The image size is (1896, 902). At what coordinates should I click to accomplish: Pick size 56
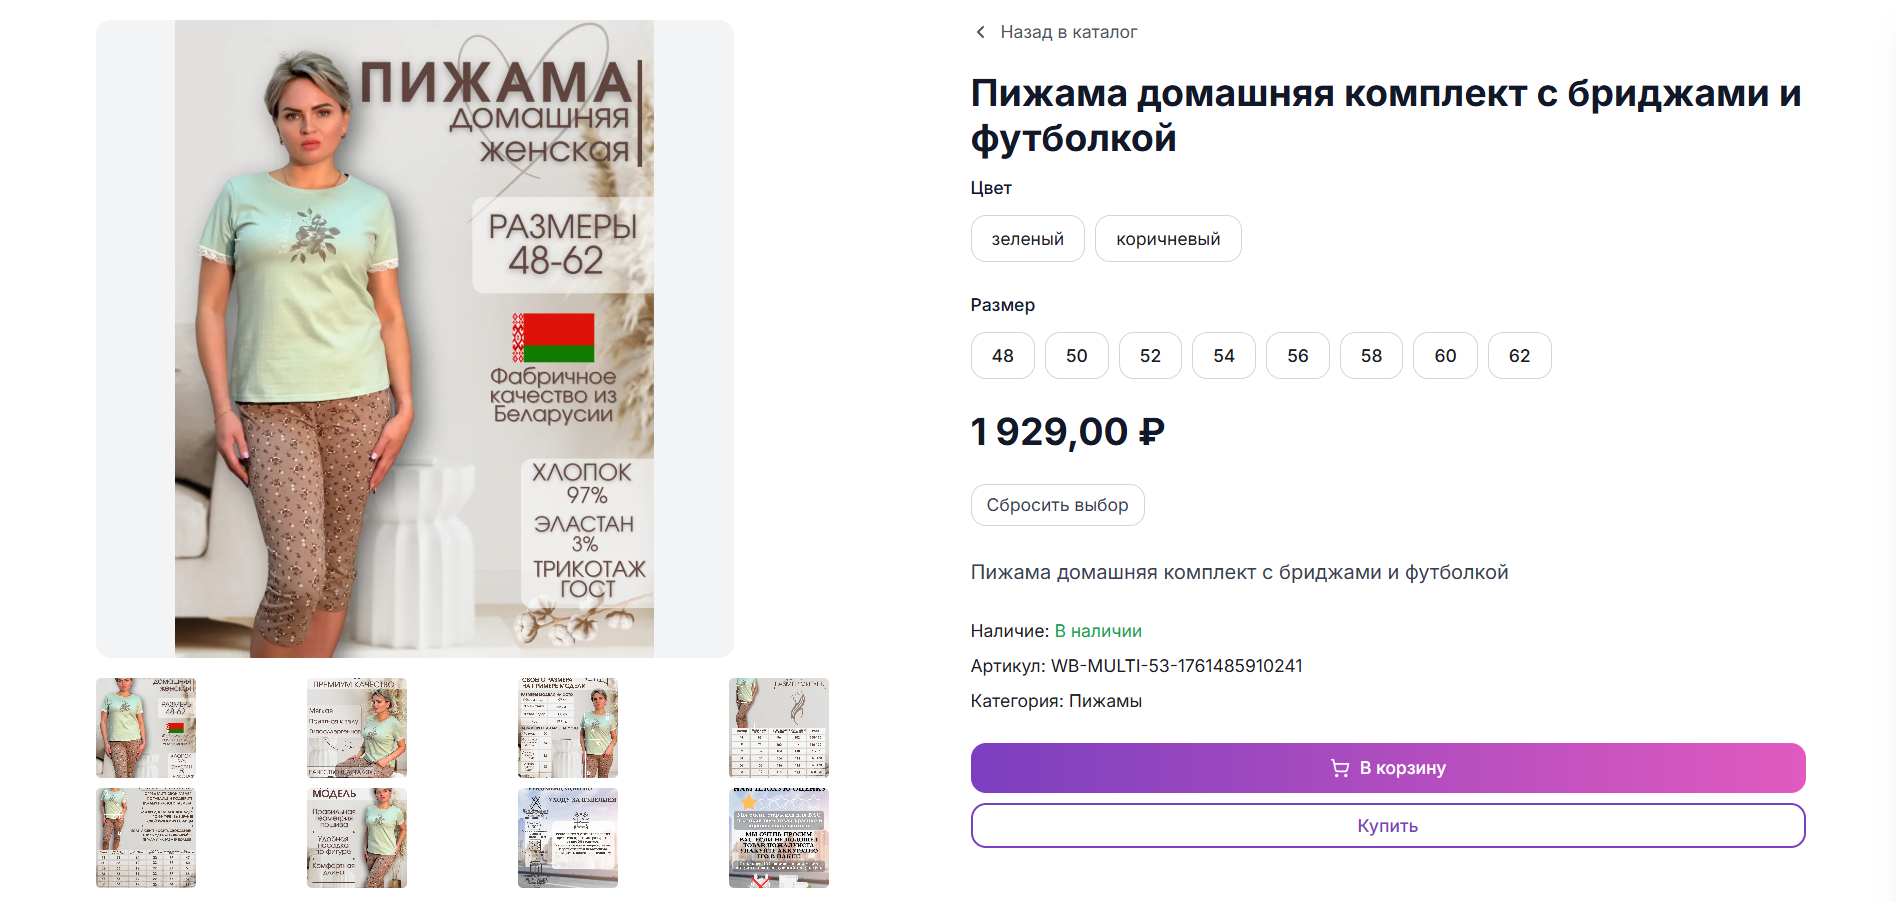(x=1297, y=356)
